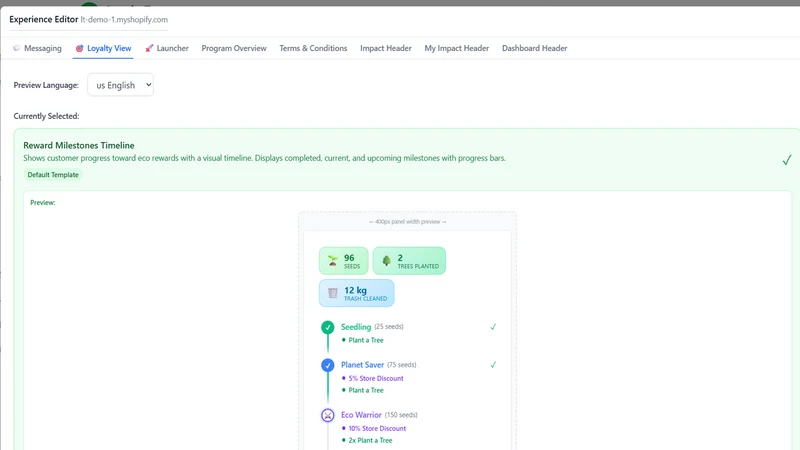Click the 2 Trees Planted stat badge

click(409, 261)
